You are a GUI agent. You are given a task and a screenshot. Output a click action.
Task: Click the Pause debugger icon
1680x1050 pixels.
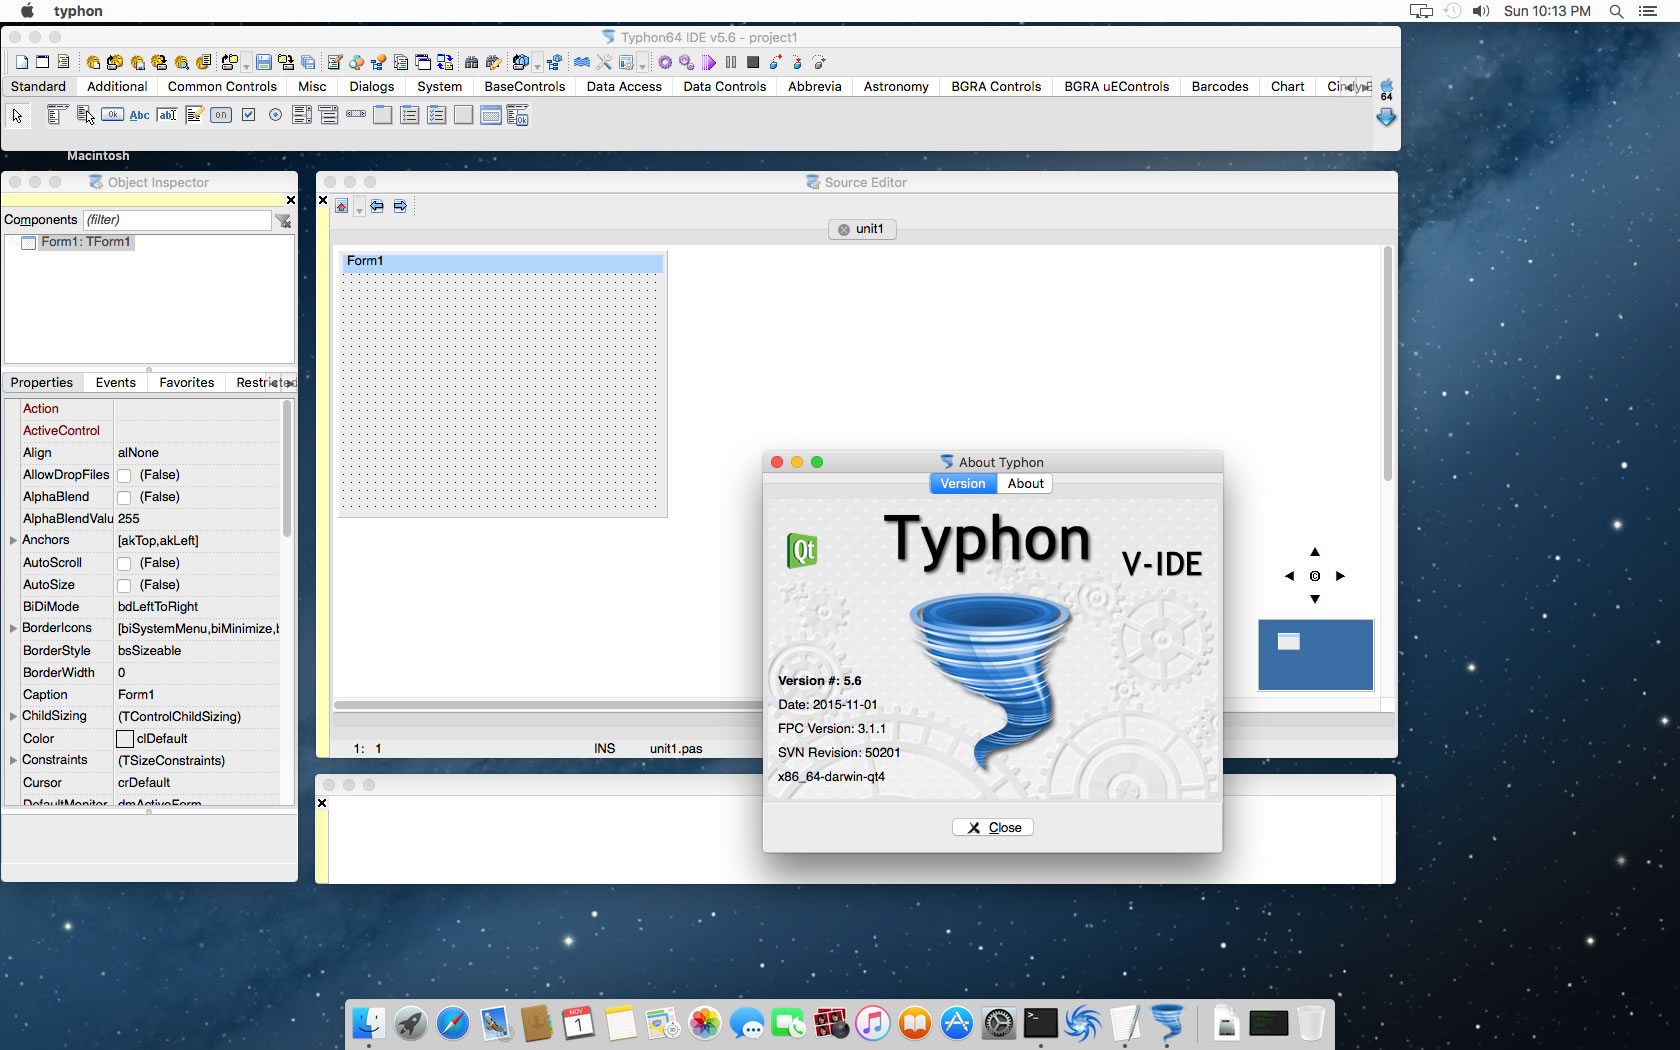731,62
